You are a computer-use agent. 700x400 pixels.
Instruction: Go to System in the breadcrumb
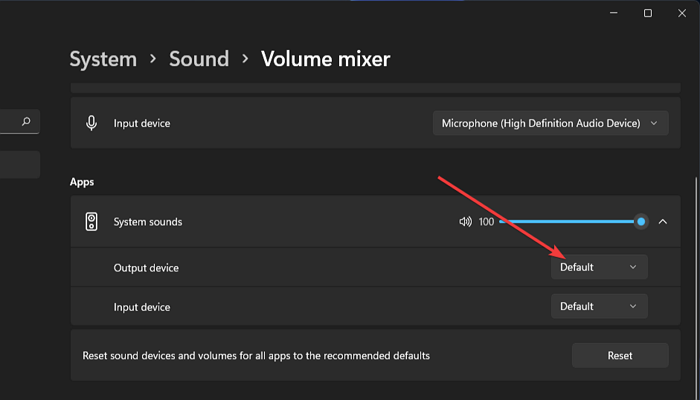tap(103, 59)
